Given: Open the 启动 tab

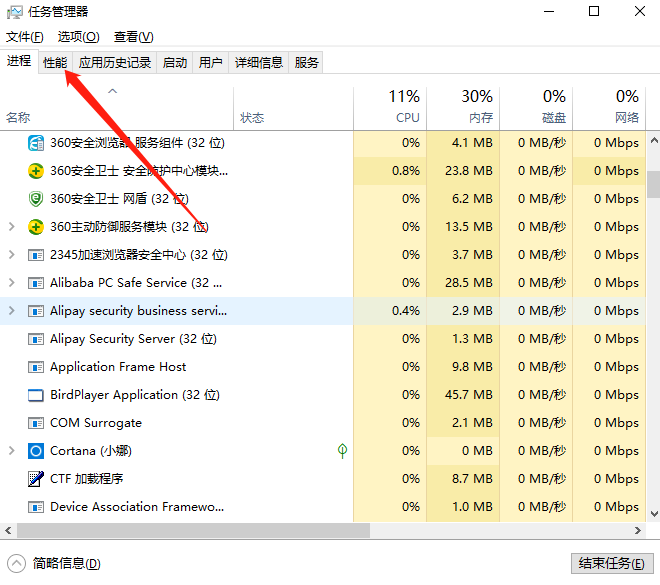Looking at the screenshot, I should click(175, 62).
